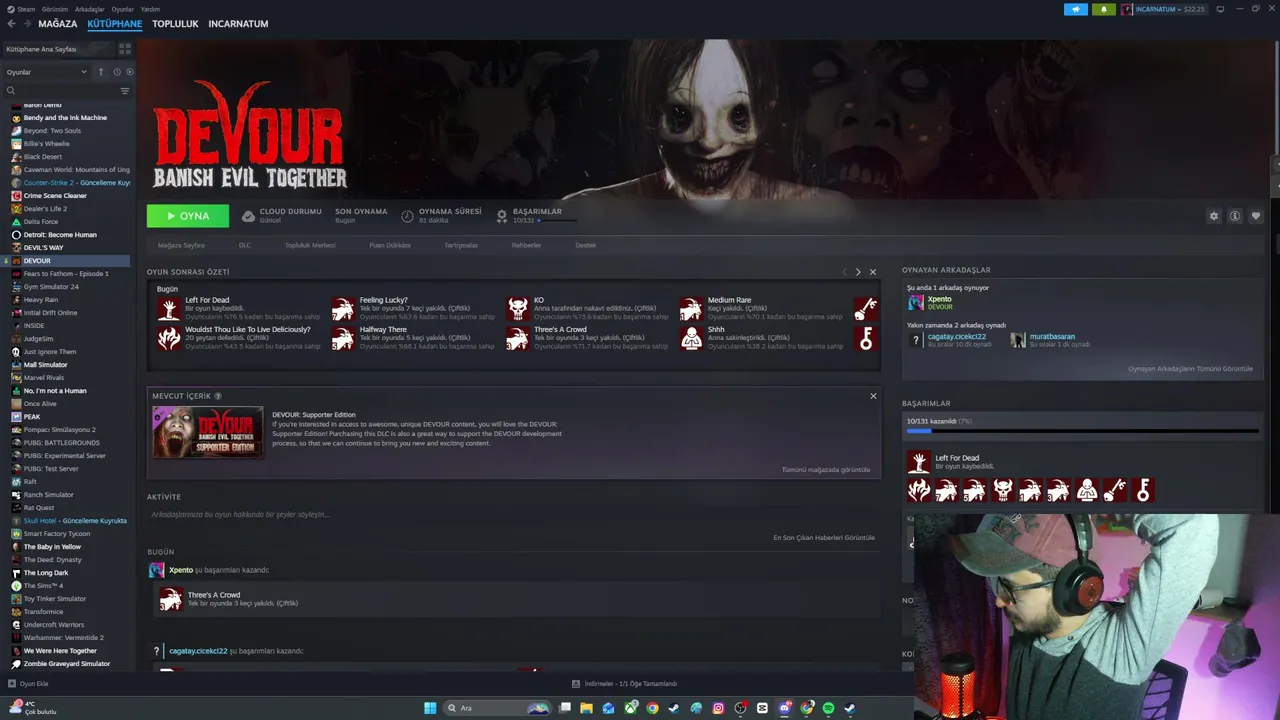Expand the INCARNATUM account dropdown

[1163, 9]
